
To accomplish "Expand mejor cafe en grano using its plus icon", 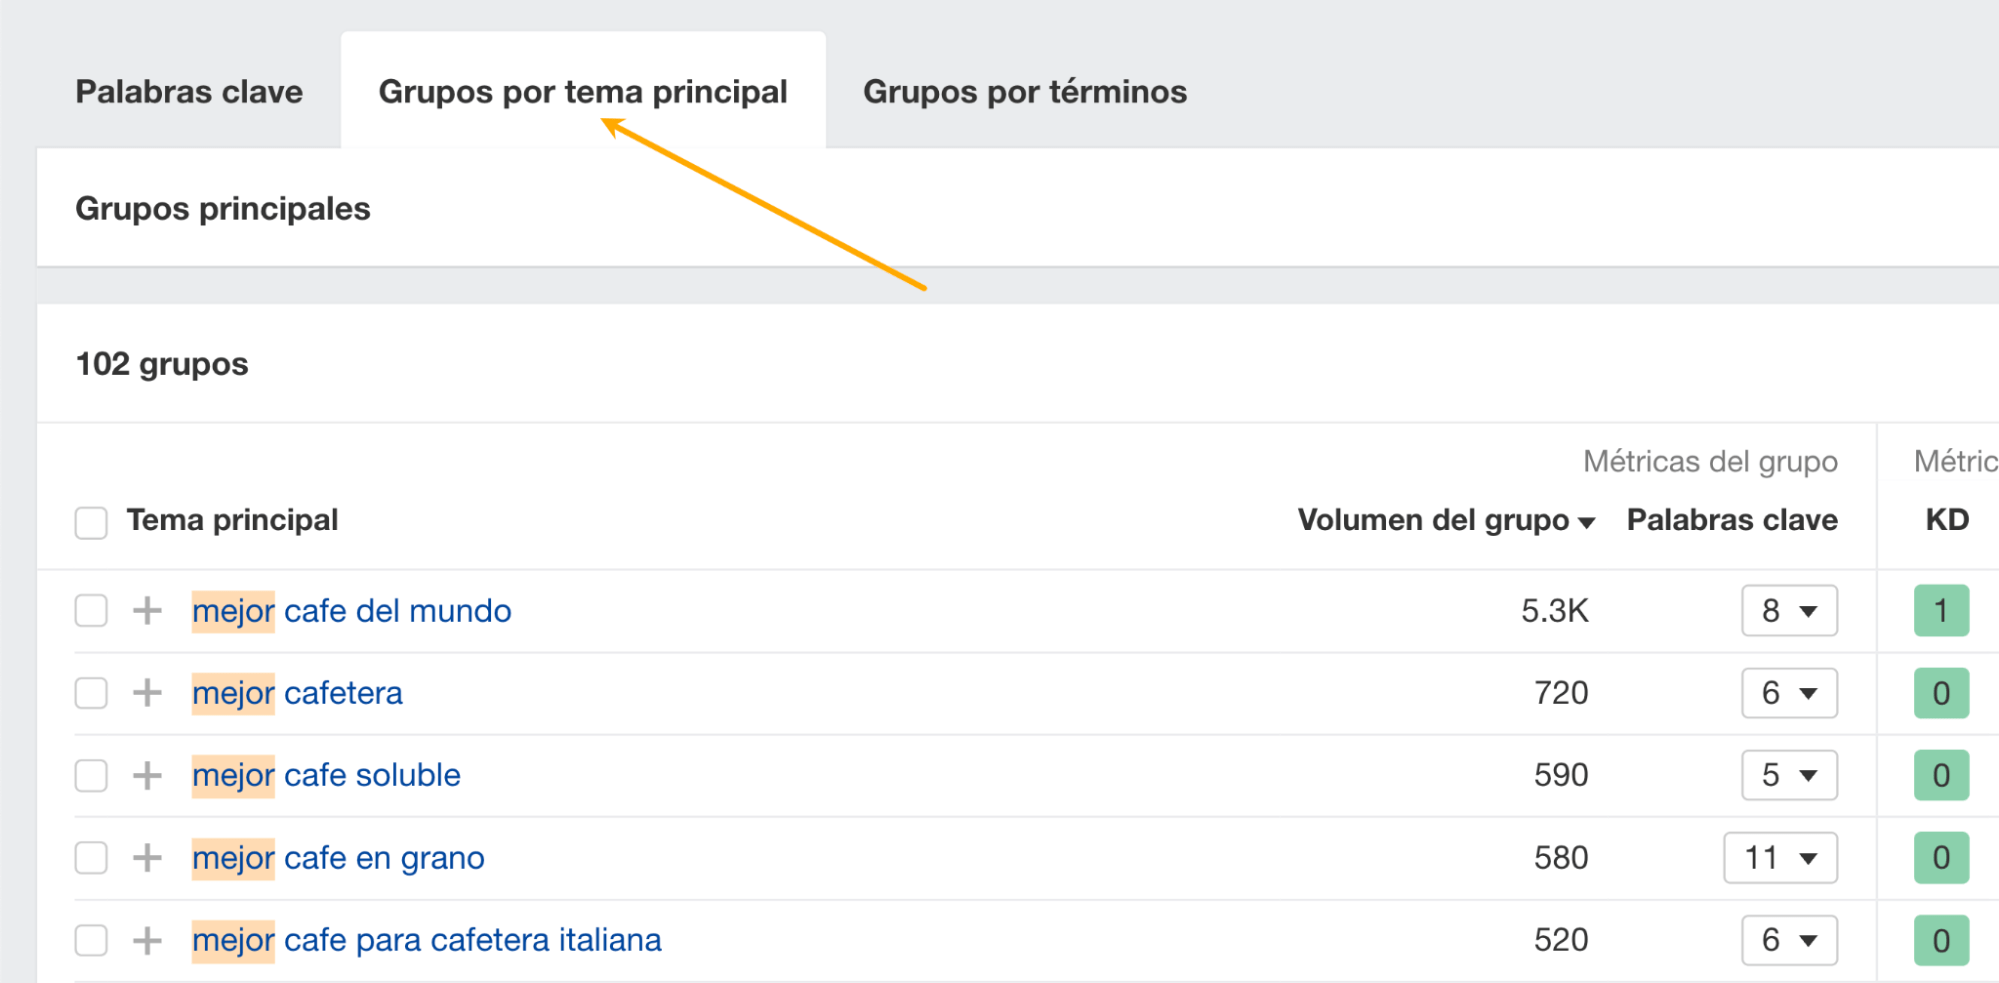I will (x=148, y=857).
